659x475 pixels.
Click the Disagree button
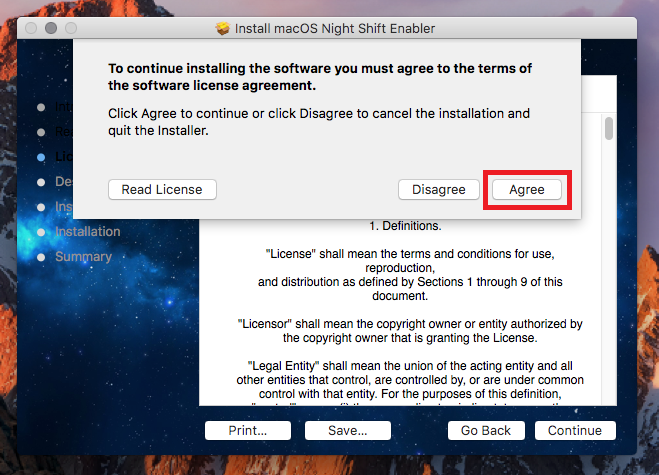click(438, 190)
